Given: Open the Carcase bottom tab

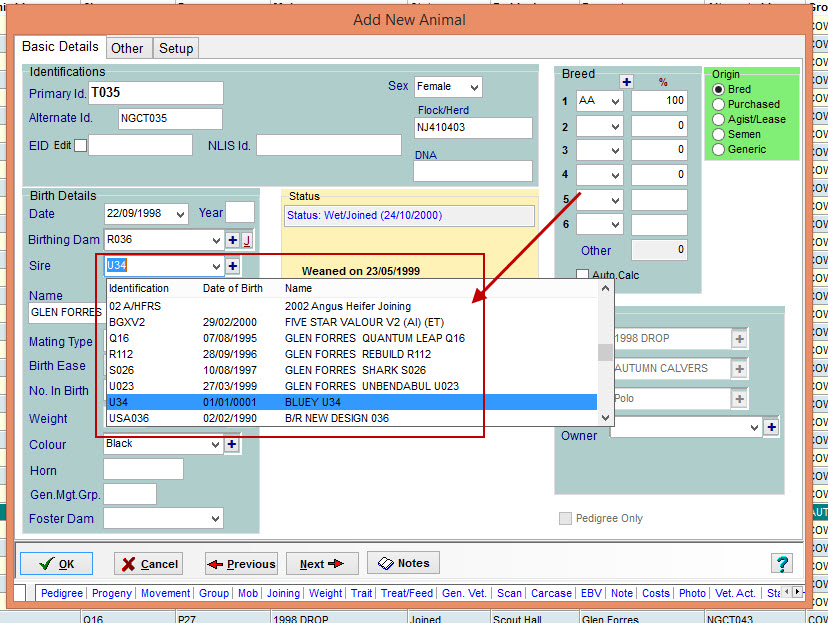Looking at the screenshot, I should (551, 593).
